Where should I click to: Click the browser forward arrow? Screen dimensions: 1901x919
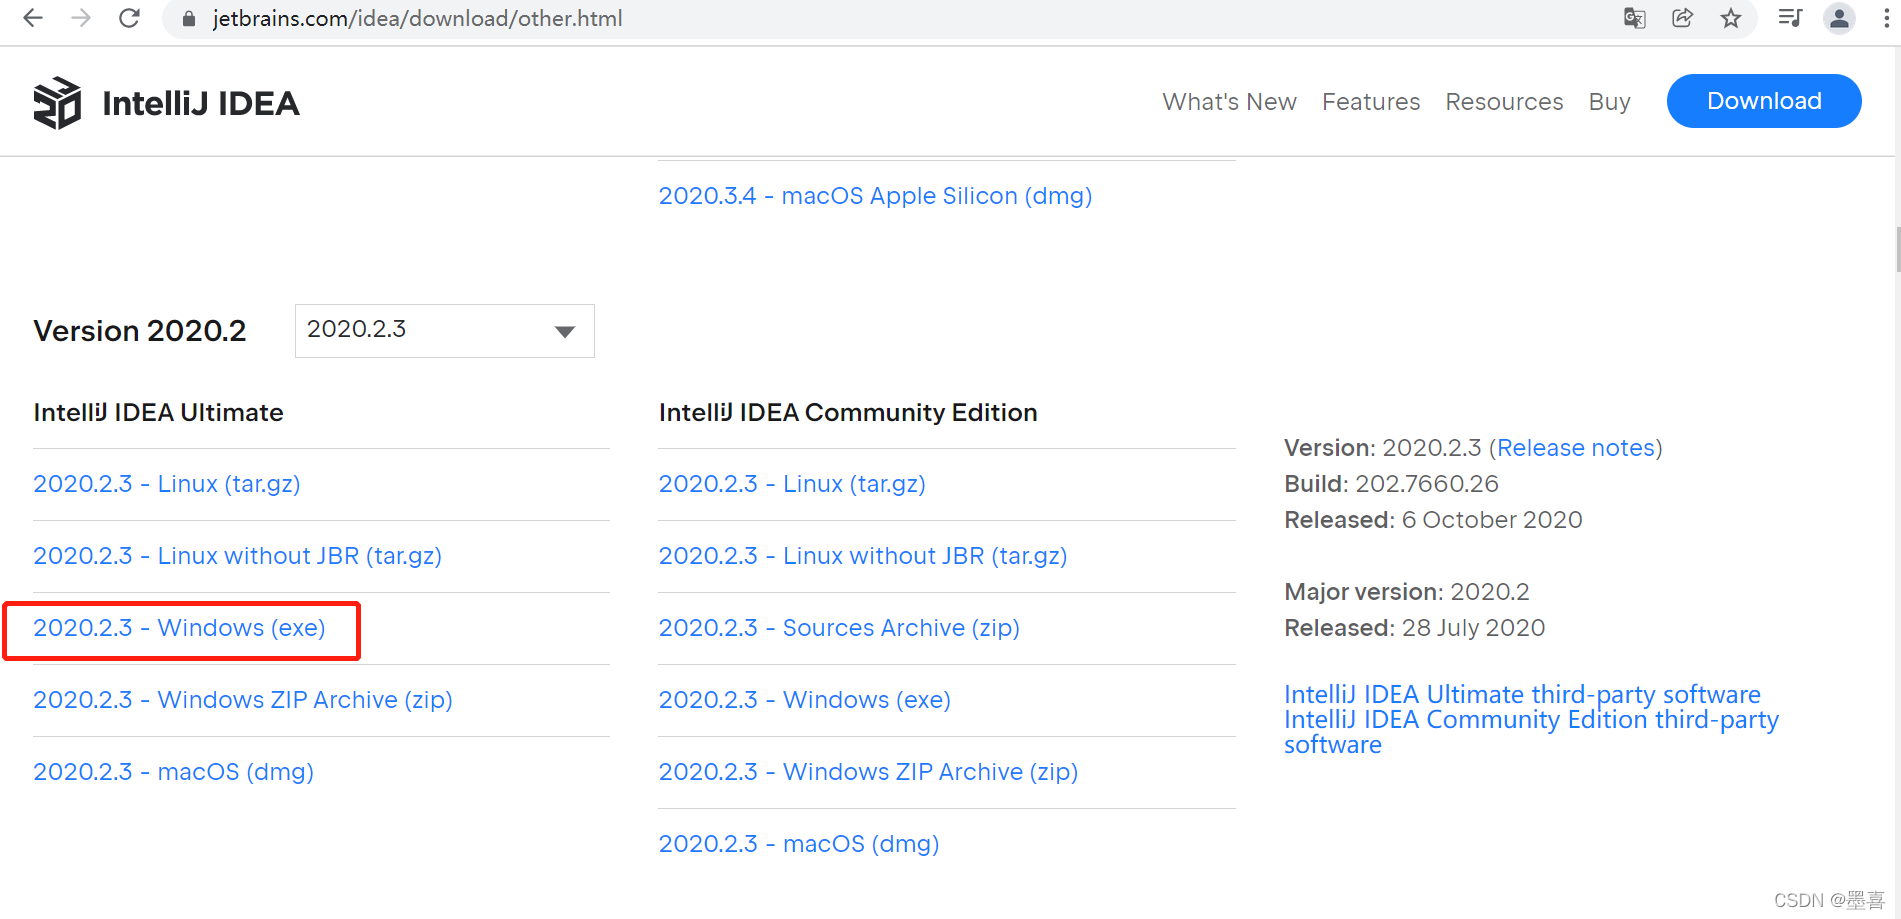click(81, 18)
